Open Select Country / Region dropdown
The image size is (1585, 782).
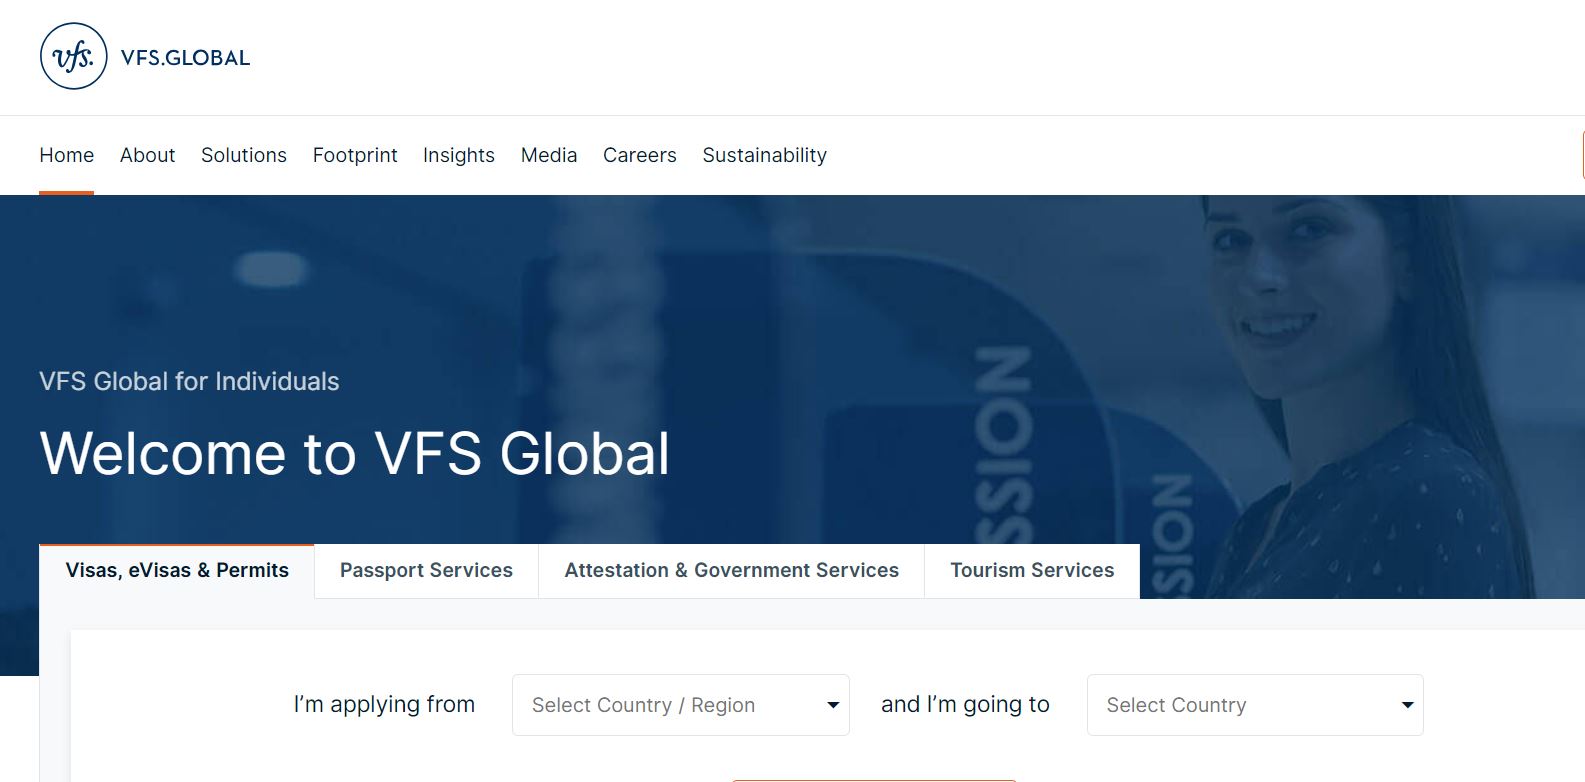[681, 705]
